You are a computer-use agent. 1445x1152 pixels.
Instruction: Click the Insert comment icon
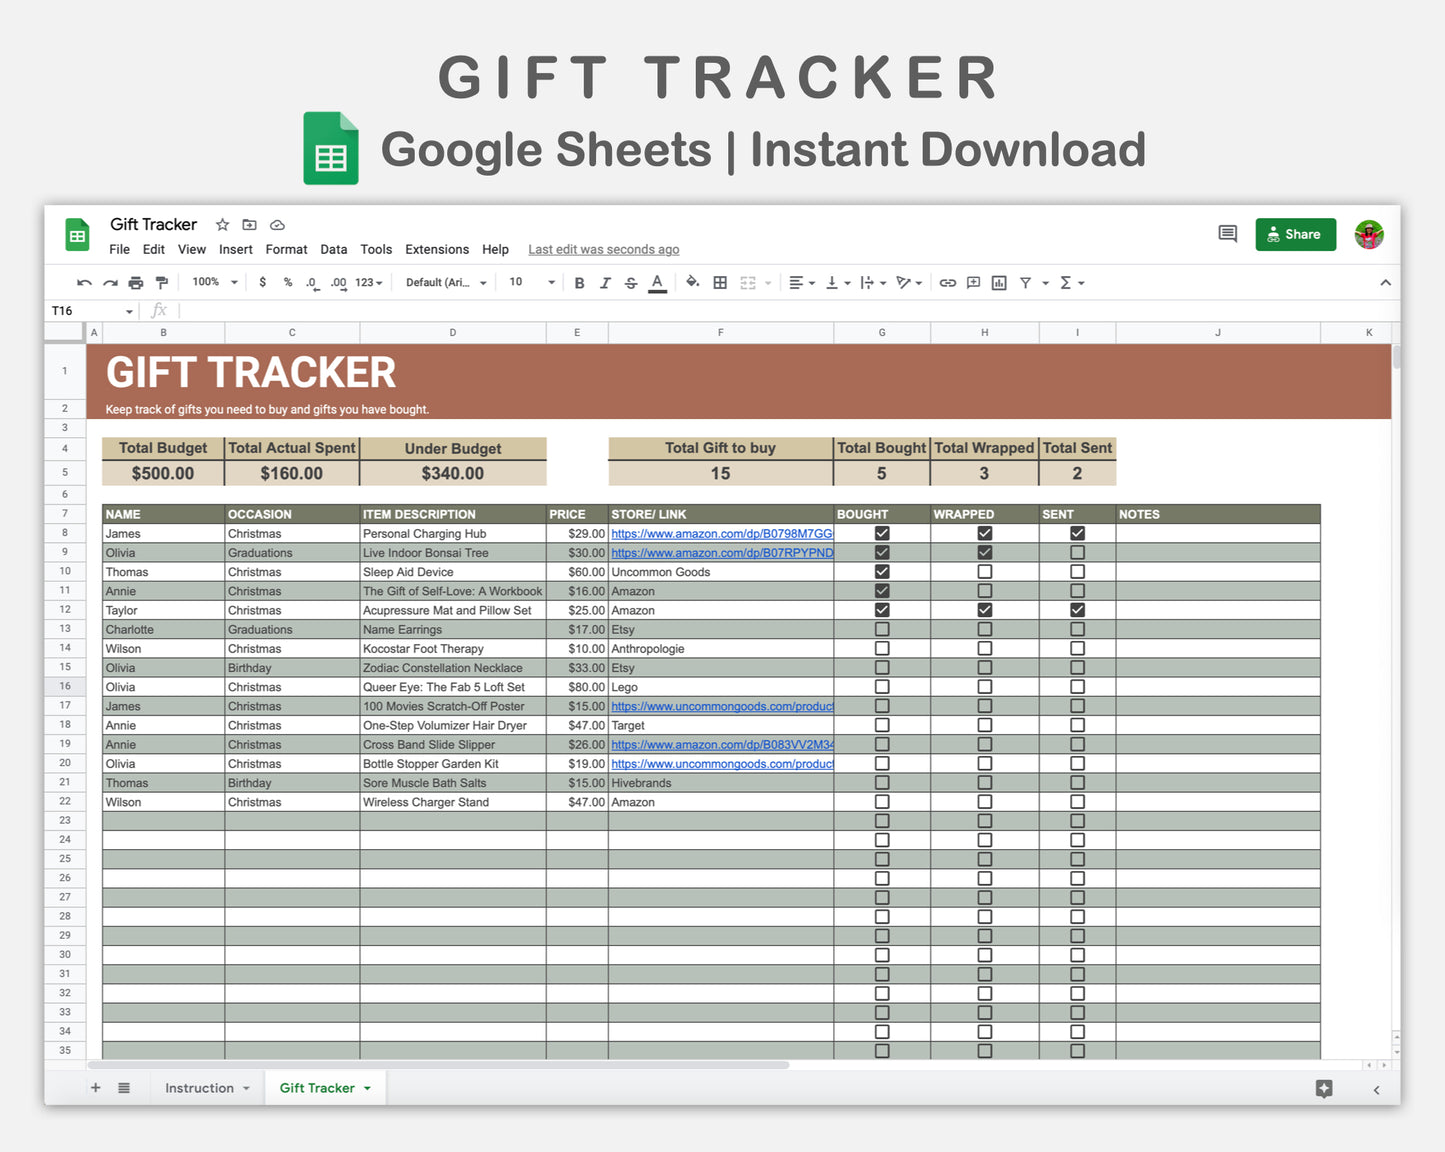[973, 282]
